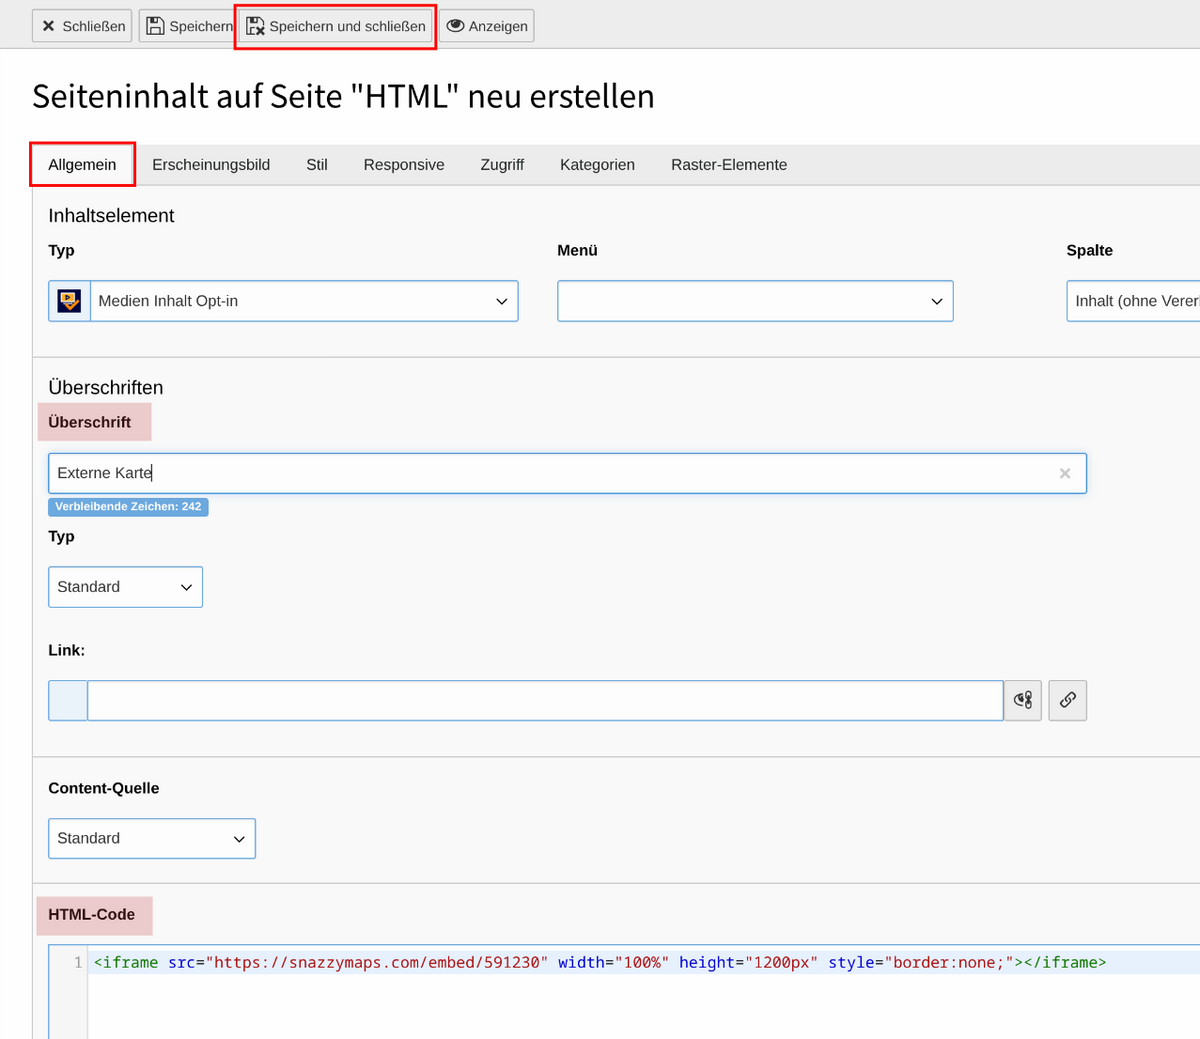Open the link browser chain icon
Screen dimensions: 1200x1039
coord(1067,700)
